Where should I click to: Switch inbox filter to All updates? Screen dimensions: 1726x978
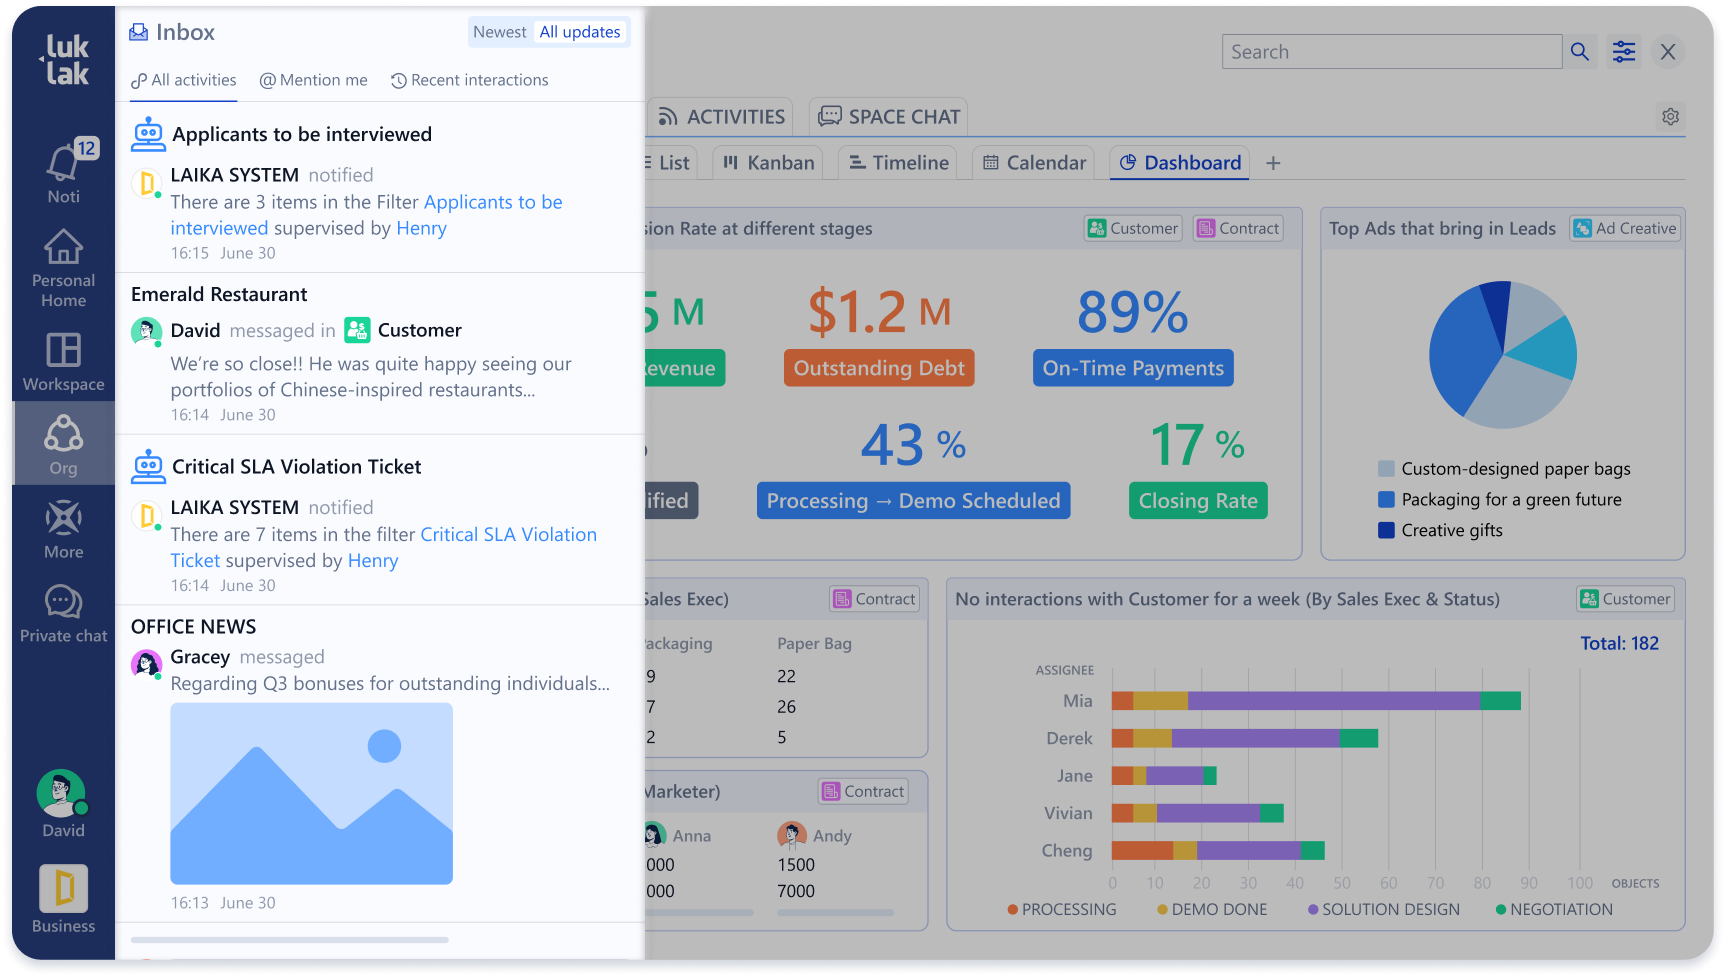tap(580, 32)
